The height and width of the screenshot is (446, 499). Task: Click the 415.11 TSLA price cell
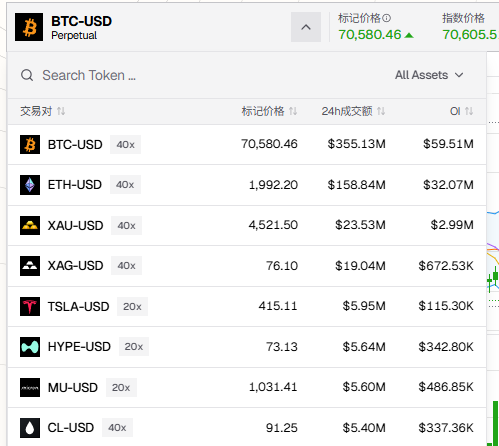pyautogui.click(x=278, y=306)
